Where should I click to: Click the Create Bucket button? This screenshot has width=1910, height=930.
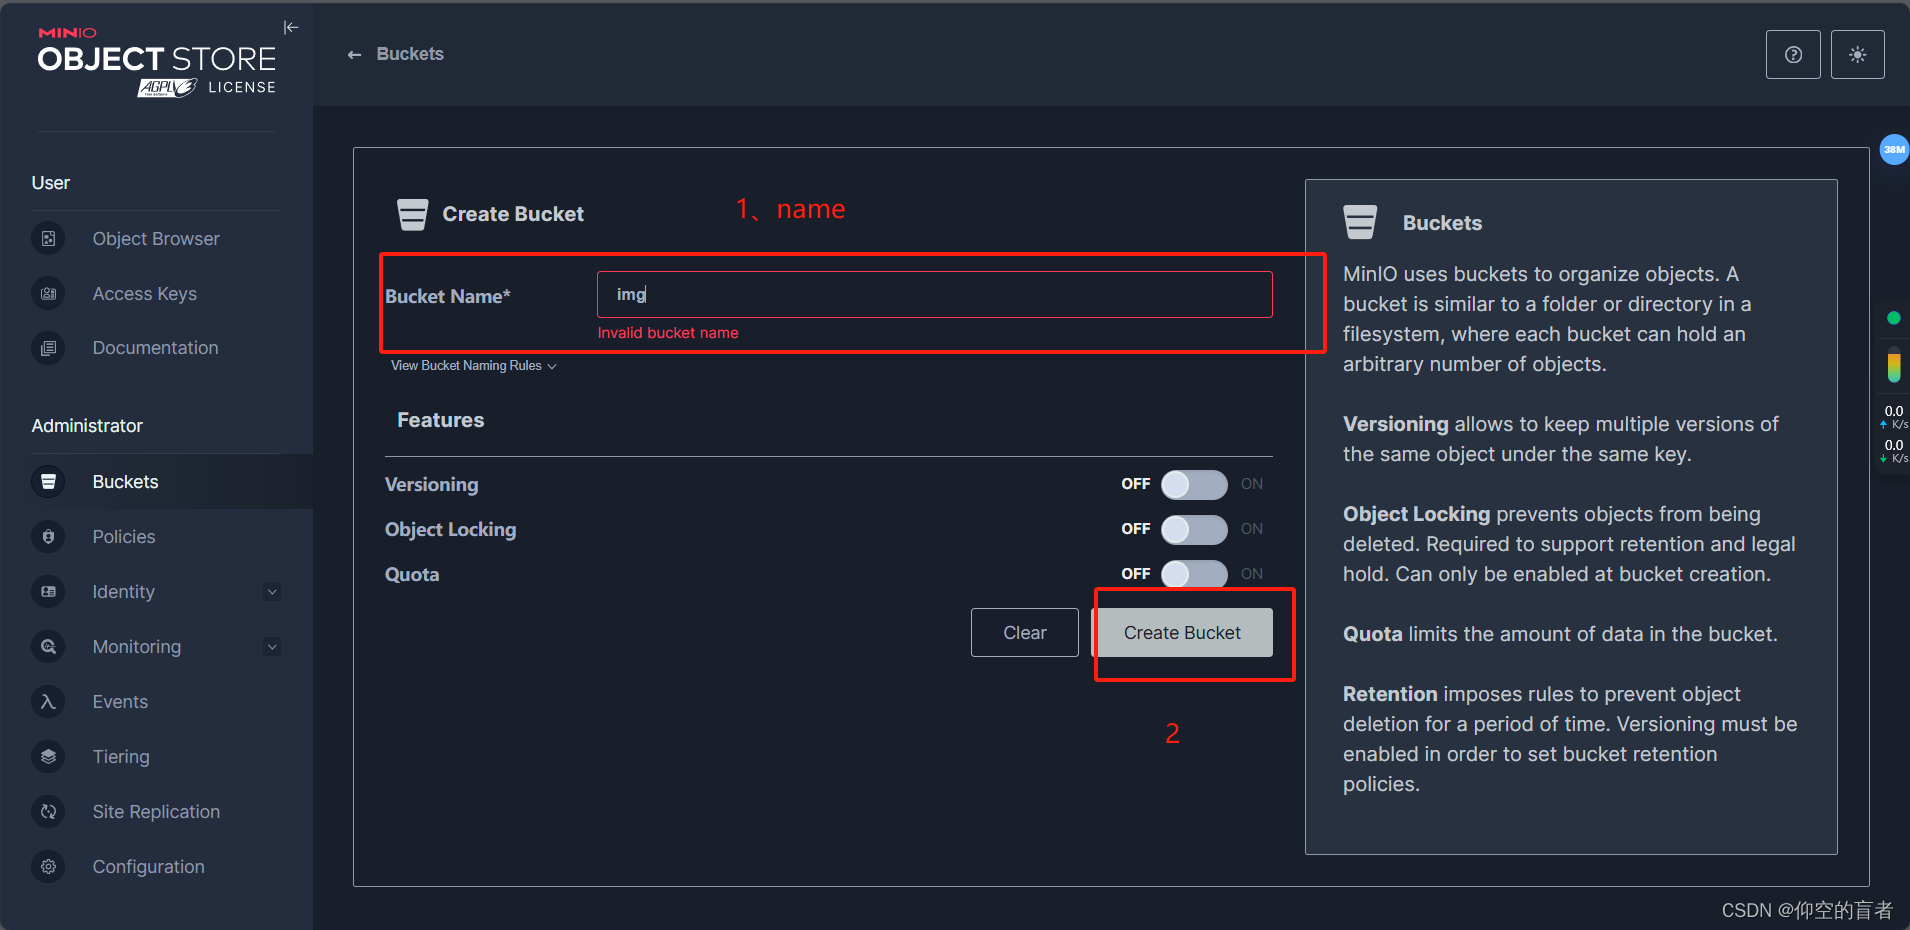tap(1182, 632)
